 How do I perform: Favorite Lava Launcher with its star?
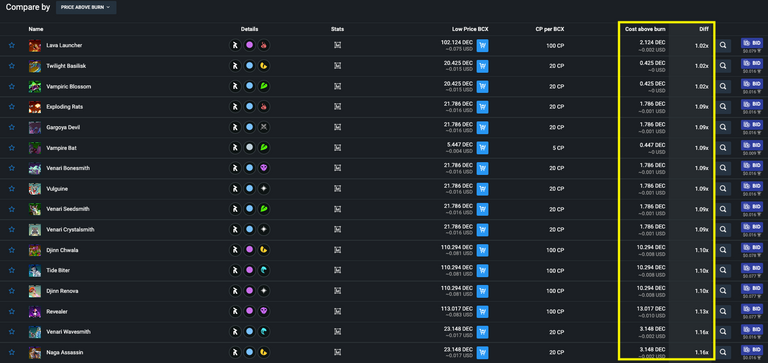click(12, 46)
